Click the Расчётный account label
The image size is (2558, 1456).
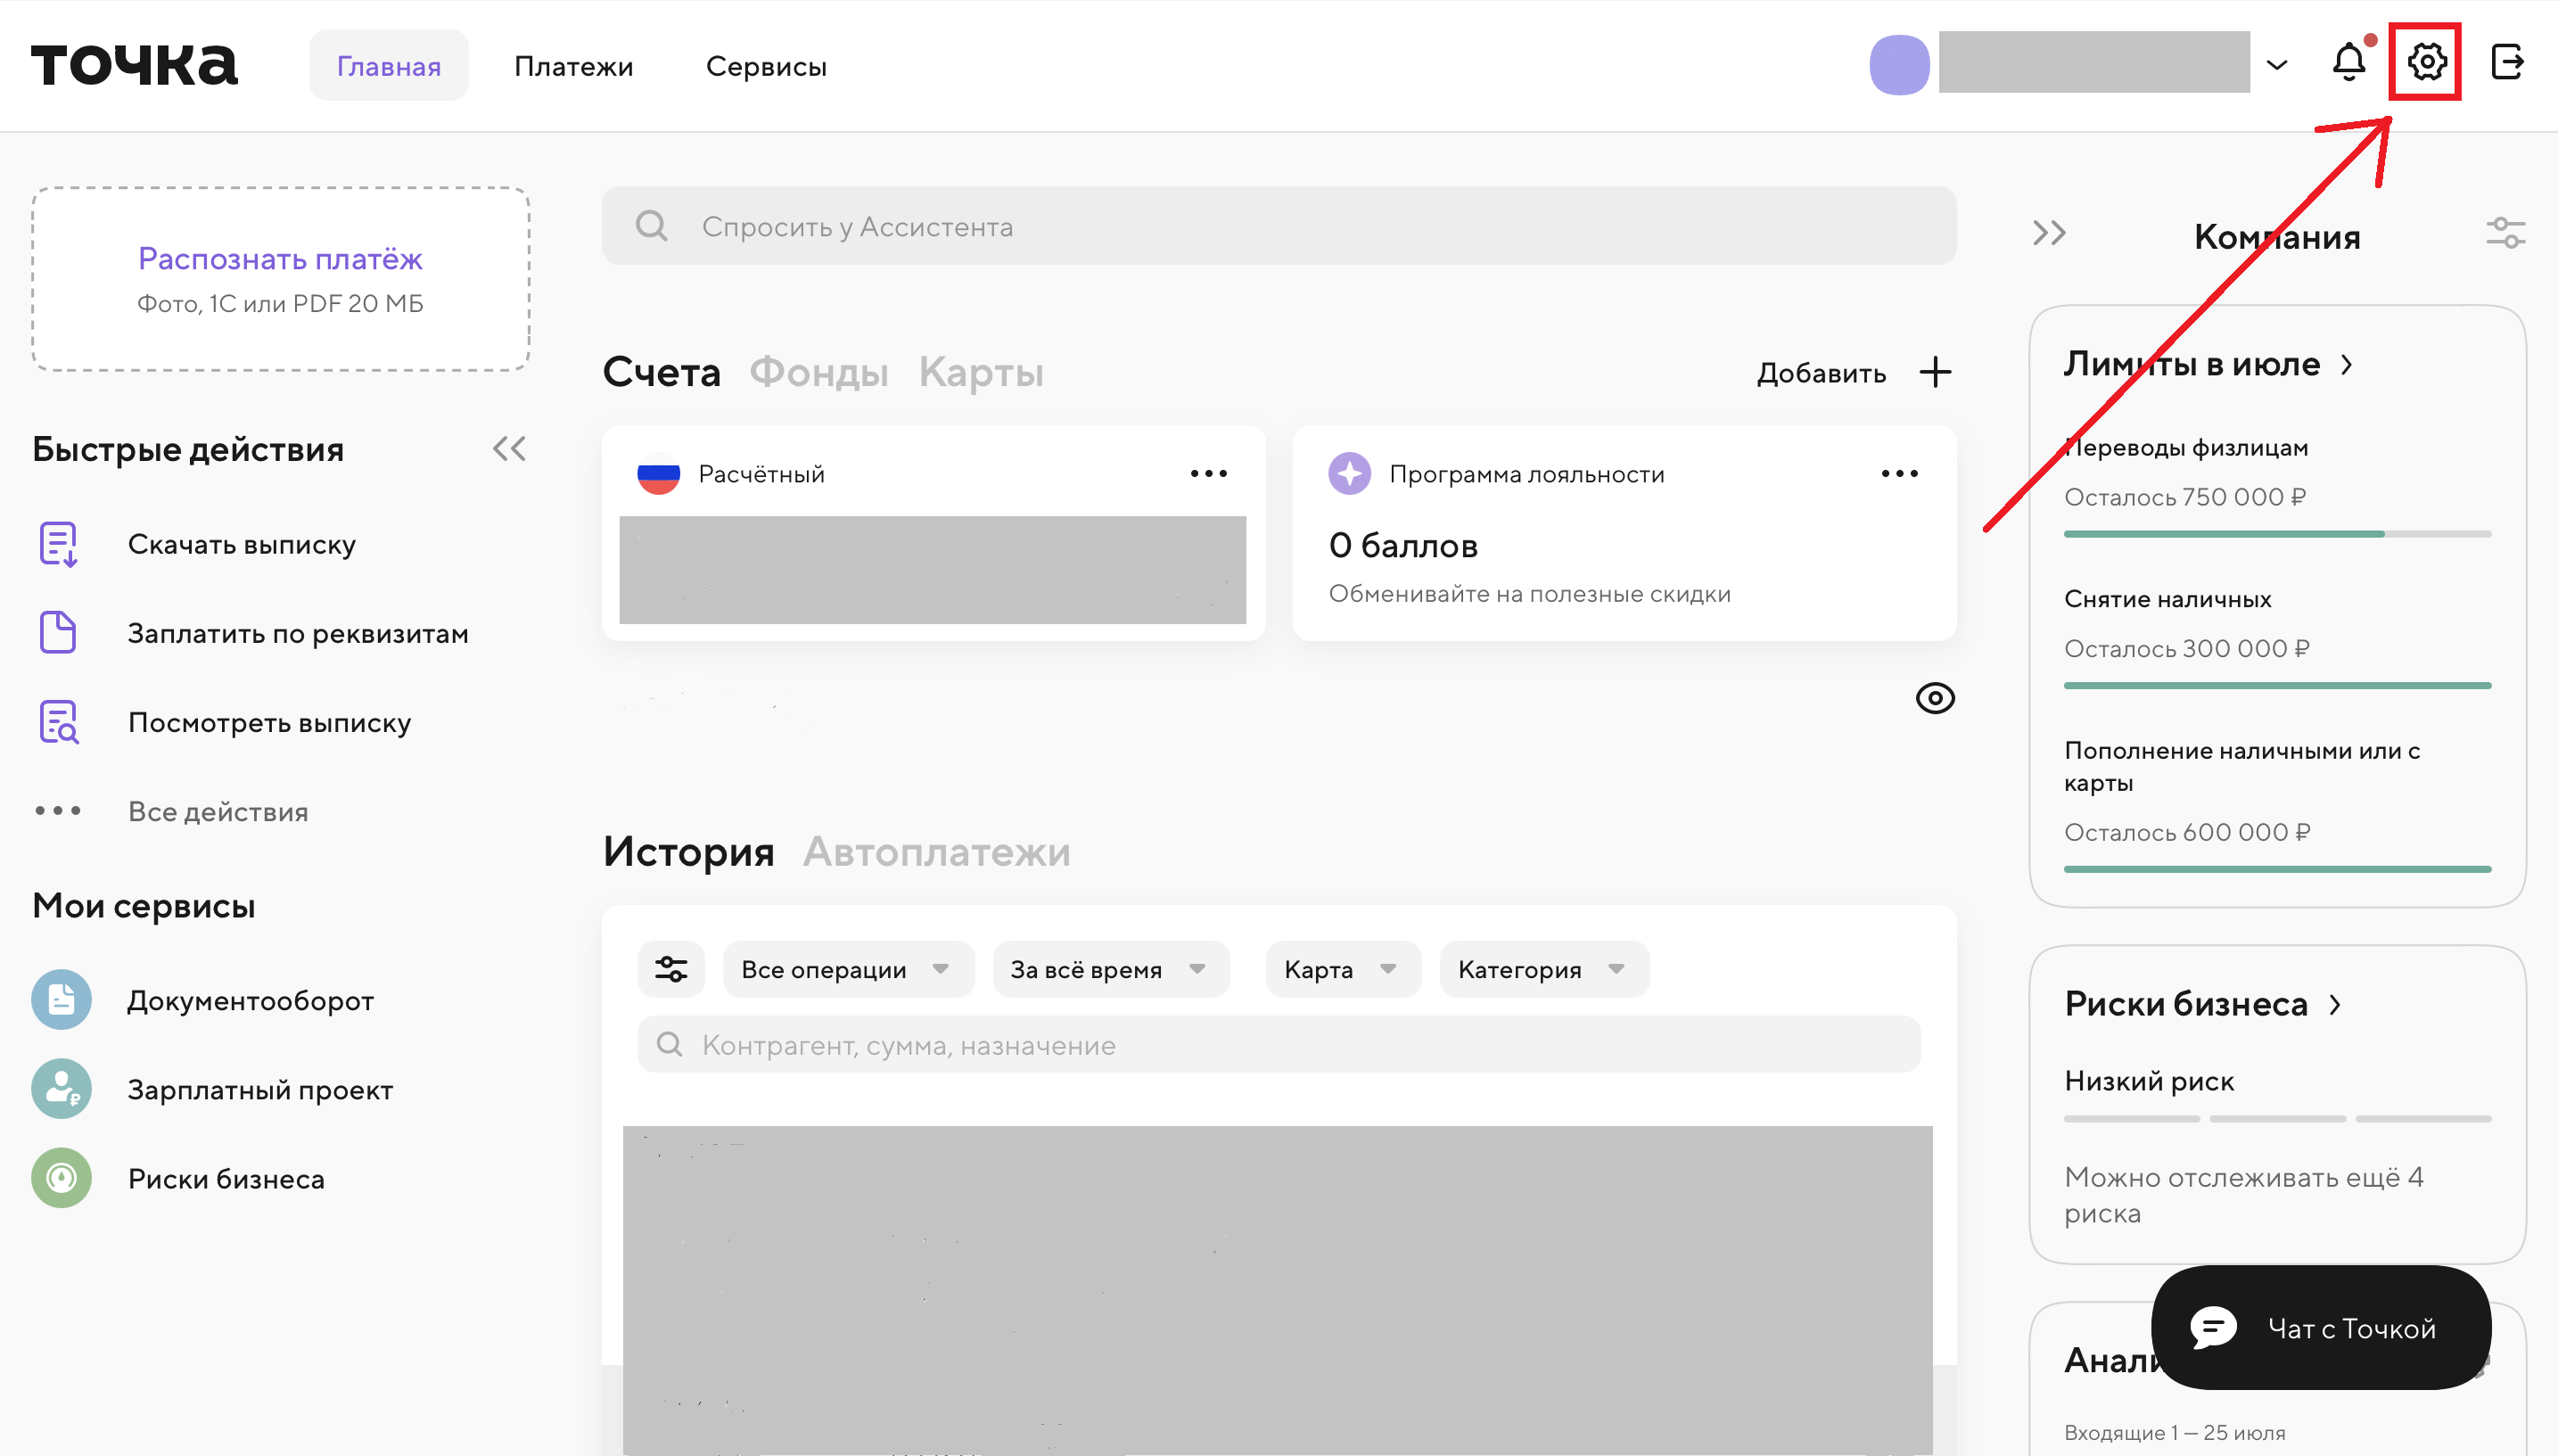pyautogui.click(x=761, y=474)
